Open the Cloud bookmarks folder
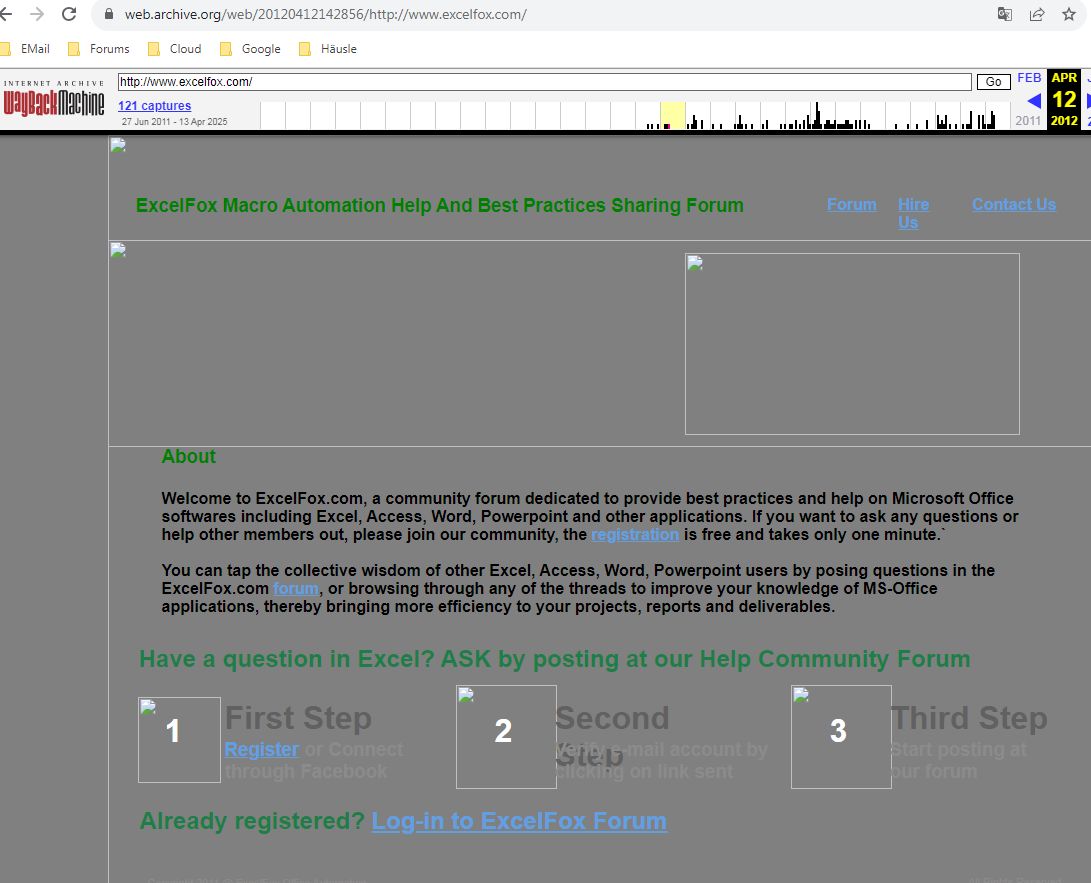 coord(175,49)
